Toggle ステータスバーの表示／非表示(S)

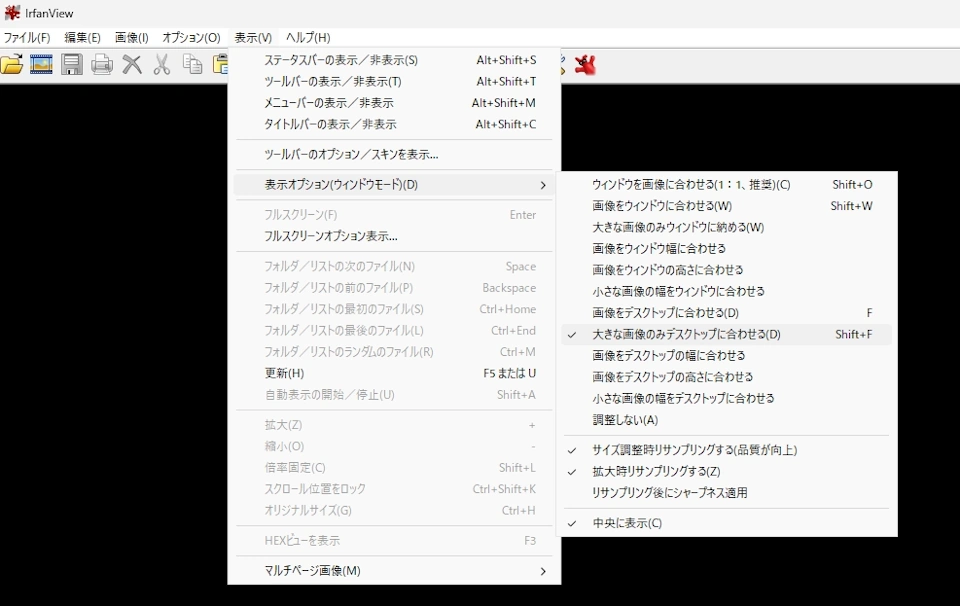394,60
